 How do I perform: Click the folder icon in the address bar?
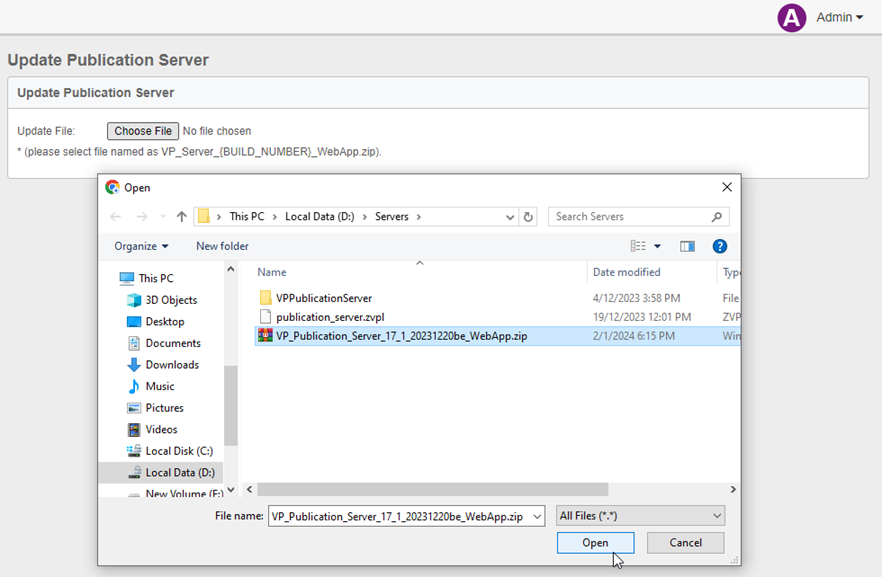[204, 217]
